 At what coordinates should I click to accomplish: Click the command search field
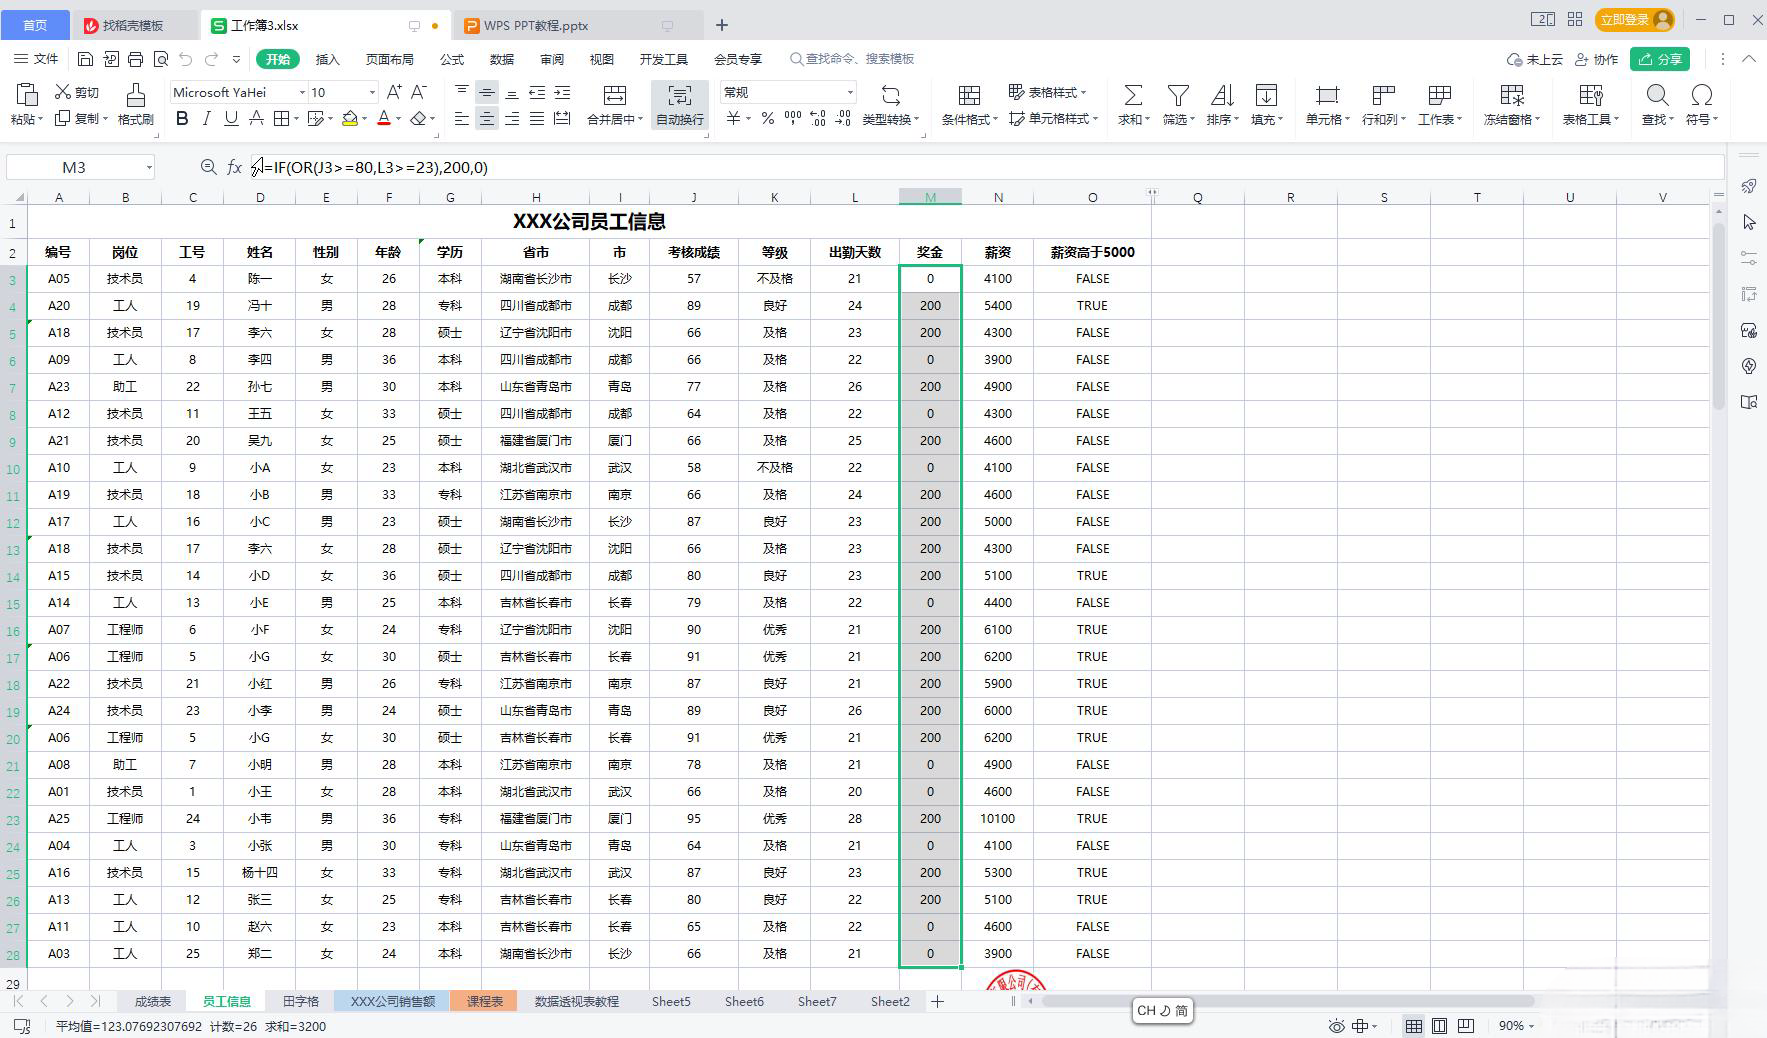tap(852, 59)
